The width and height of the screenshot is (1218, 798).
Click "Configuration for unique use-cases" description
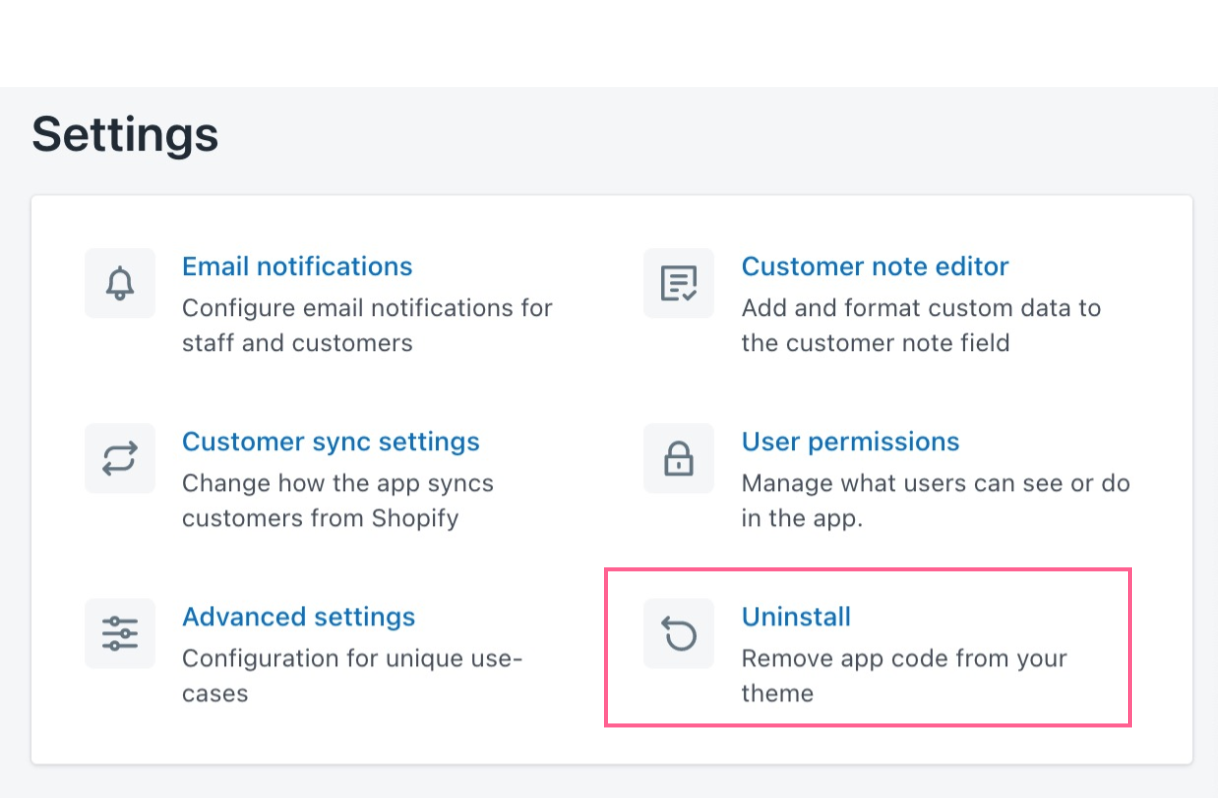[353, 675]
